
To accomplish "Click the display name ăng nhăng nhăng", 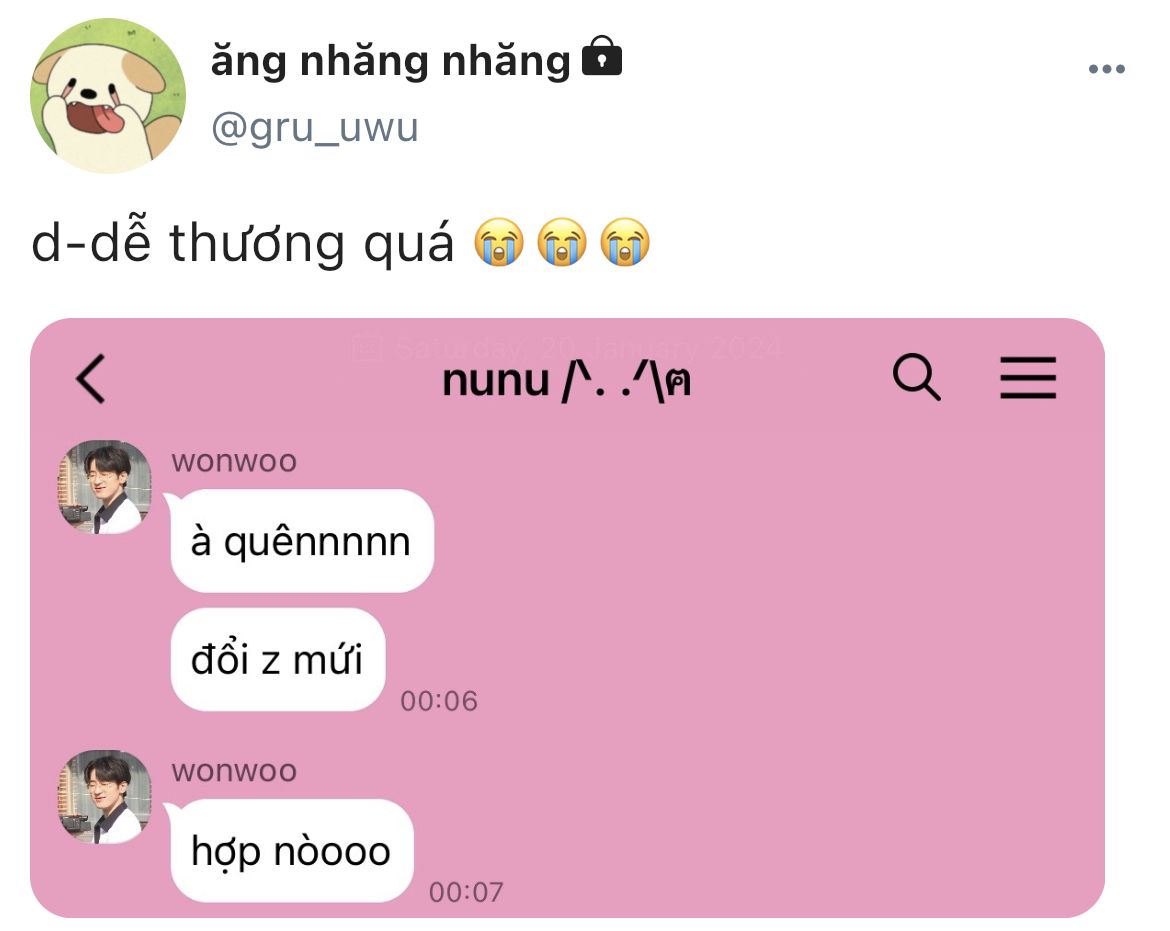I will (390, 60).
